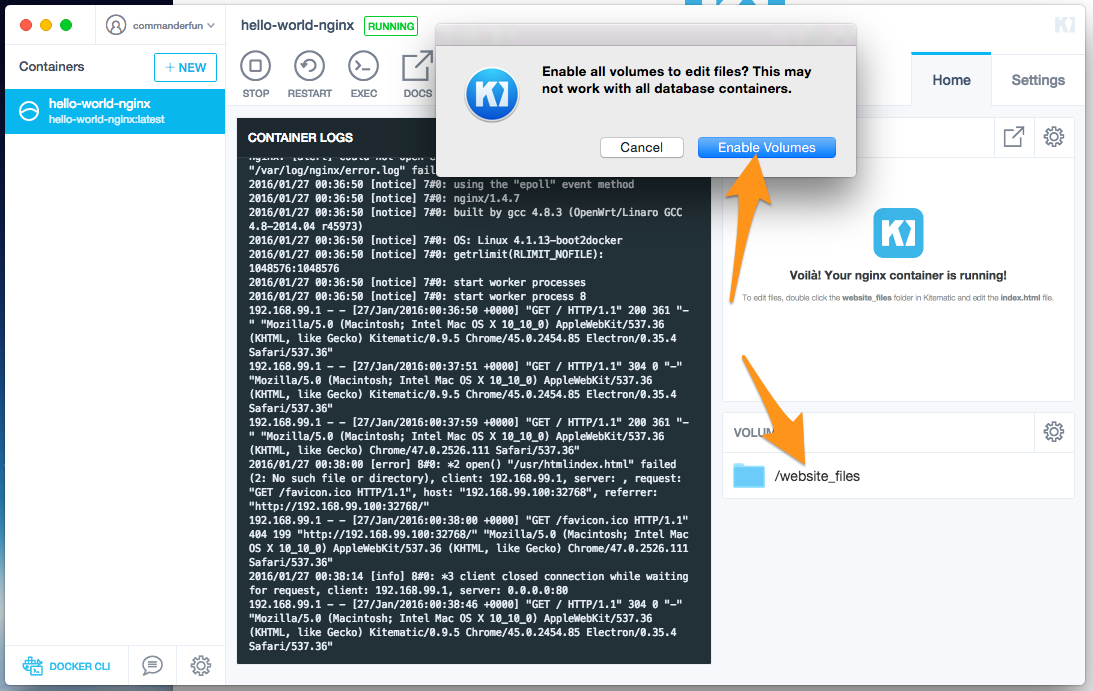
Task: Select hello-world-nginx in containers list
Action: tap(115, 111)
